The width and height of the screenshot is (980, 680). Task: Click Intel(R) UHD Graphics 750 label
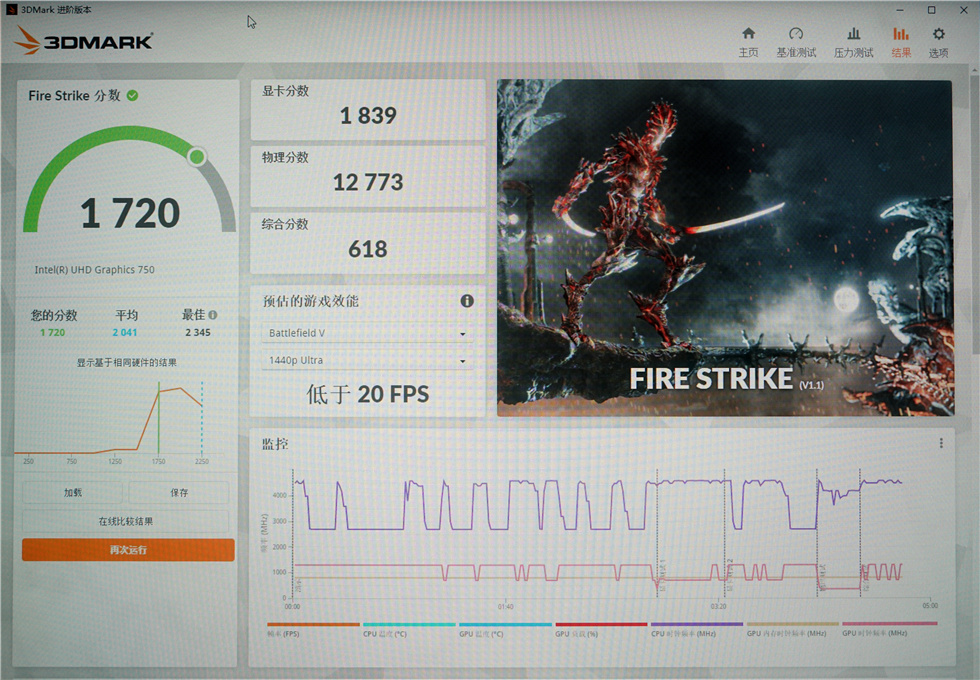tap(94, 270)
